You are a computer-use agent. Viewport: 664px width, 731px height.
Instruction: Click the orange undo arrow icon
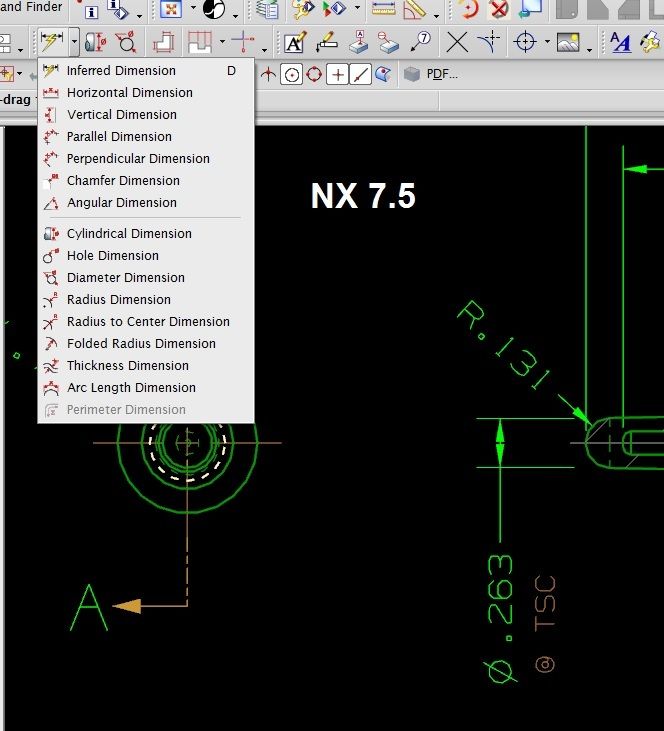(469, 9)
